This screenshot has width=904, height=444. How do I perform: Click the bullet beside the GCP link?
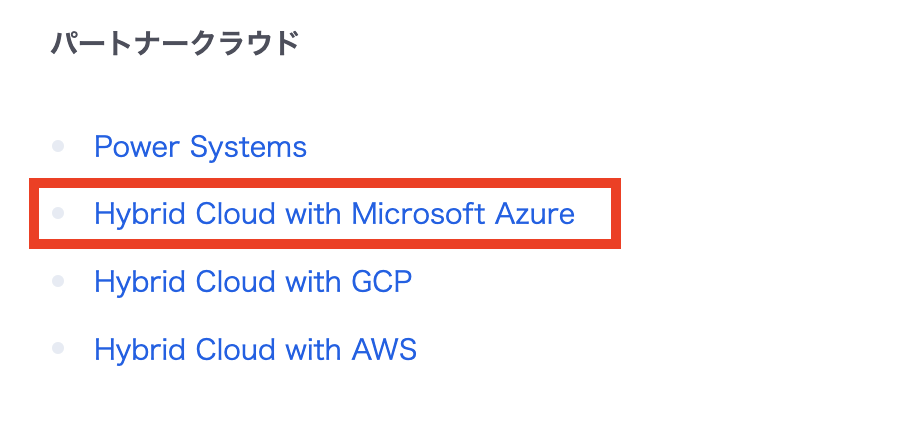(x=58, y=281)
